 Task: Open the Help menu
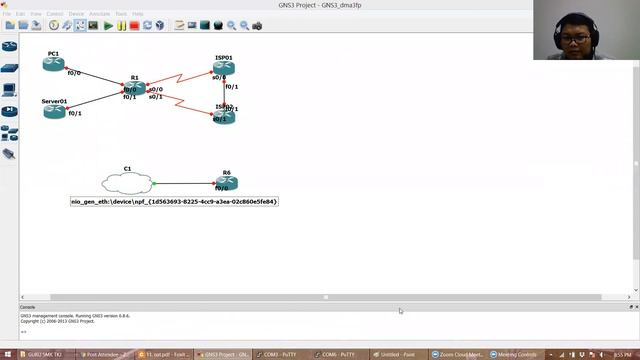tap(138, 14)
